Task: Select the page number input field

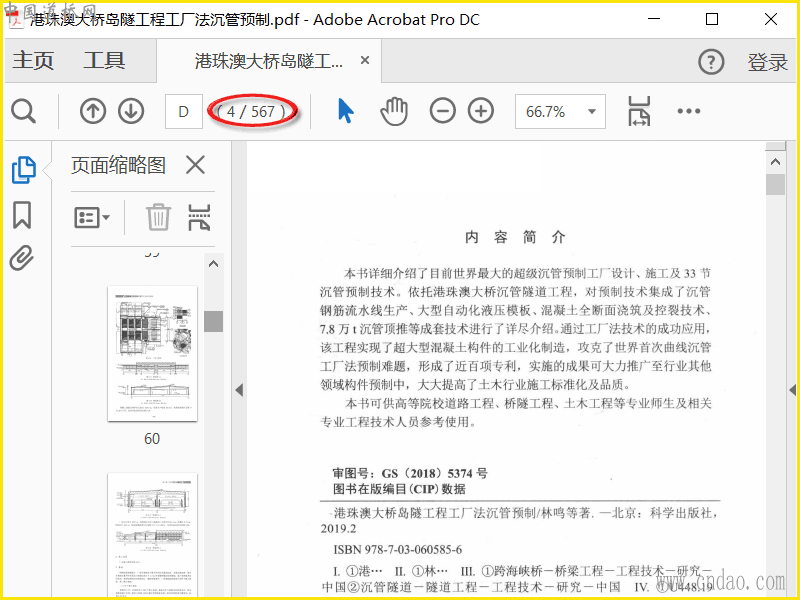Action: (184, 111)
